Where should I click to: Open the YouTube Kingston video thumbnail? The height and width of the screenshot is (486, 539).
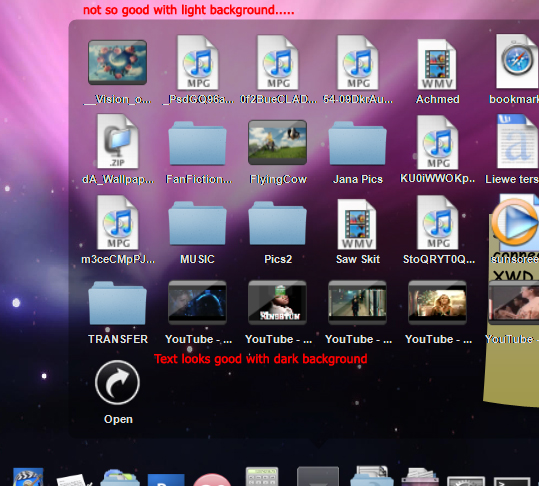(x=277, y=302)
